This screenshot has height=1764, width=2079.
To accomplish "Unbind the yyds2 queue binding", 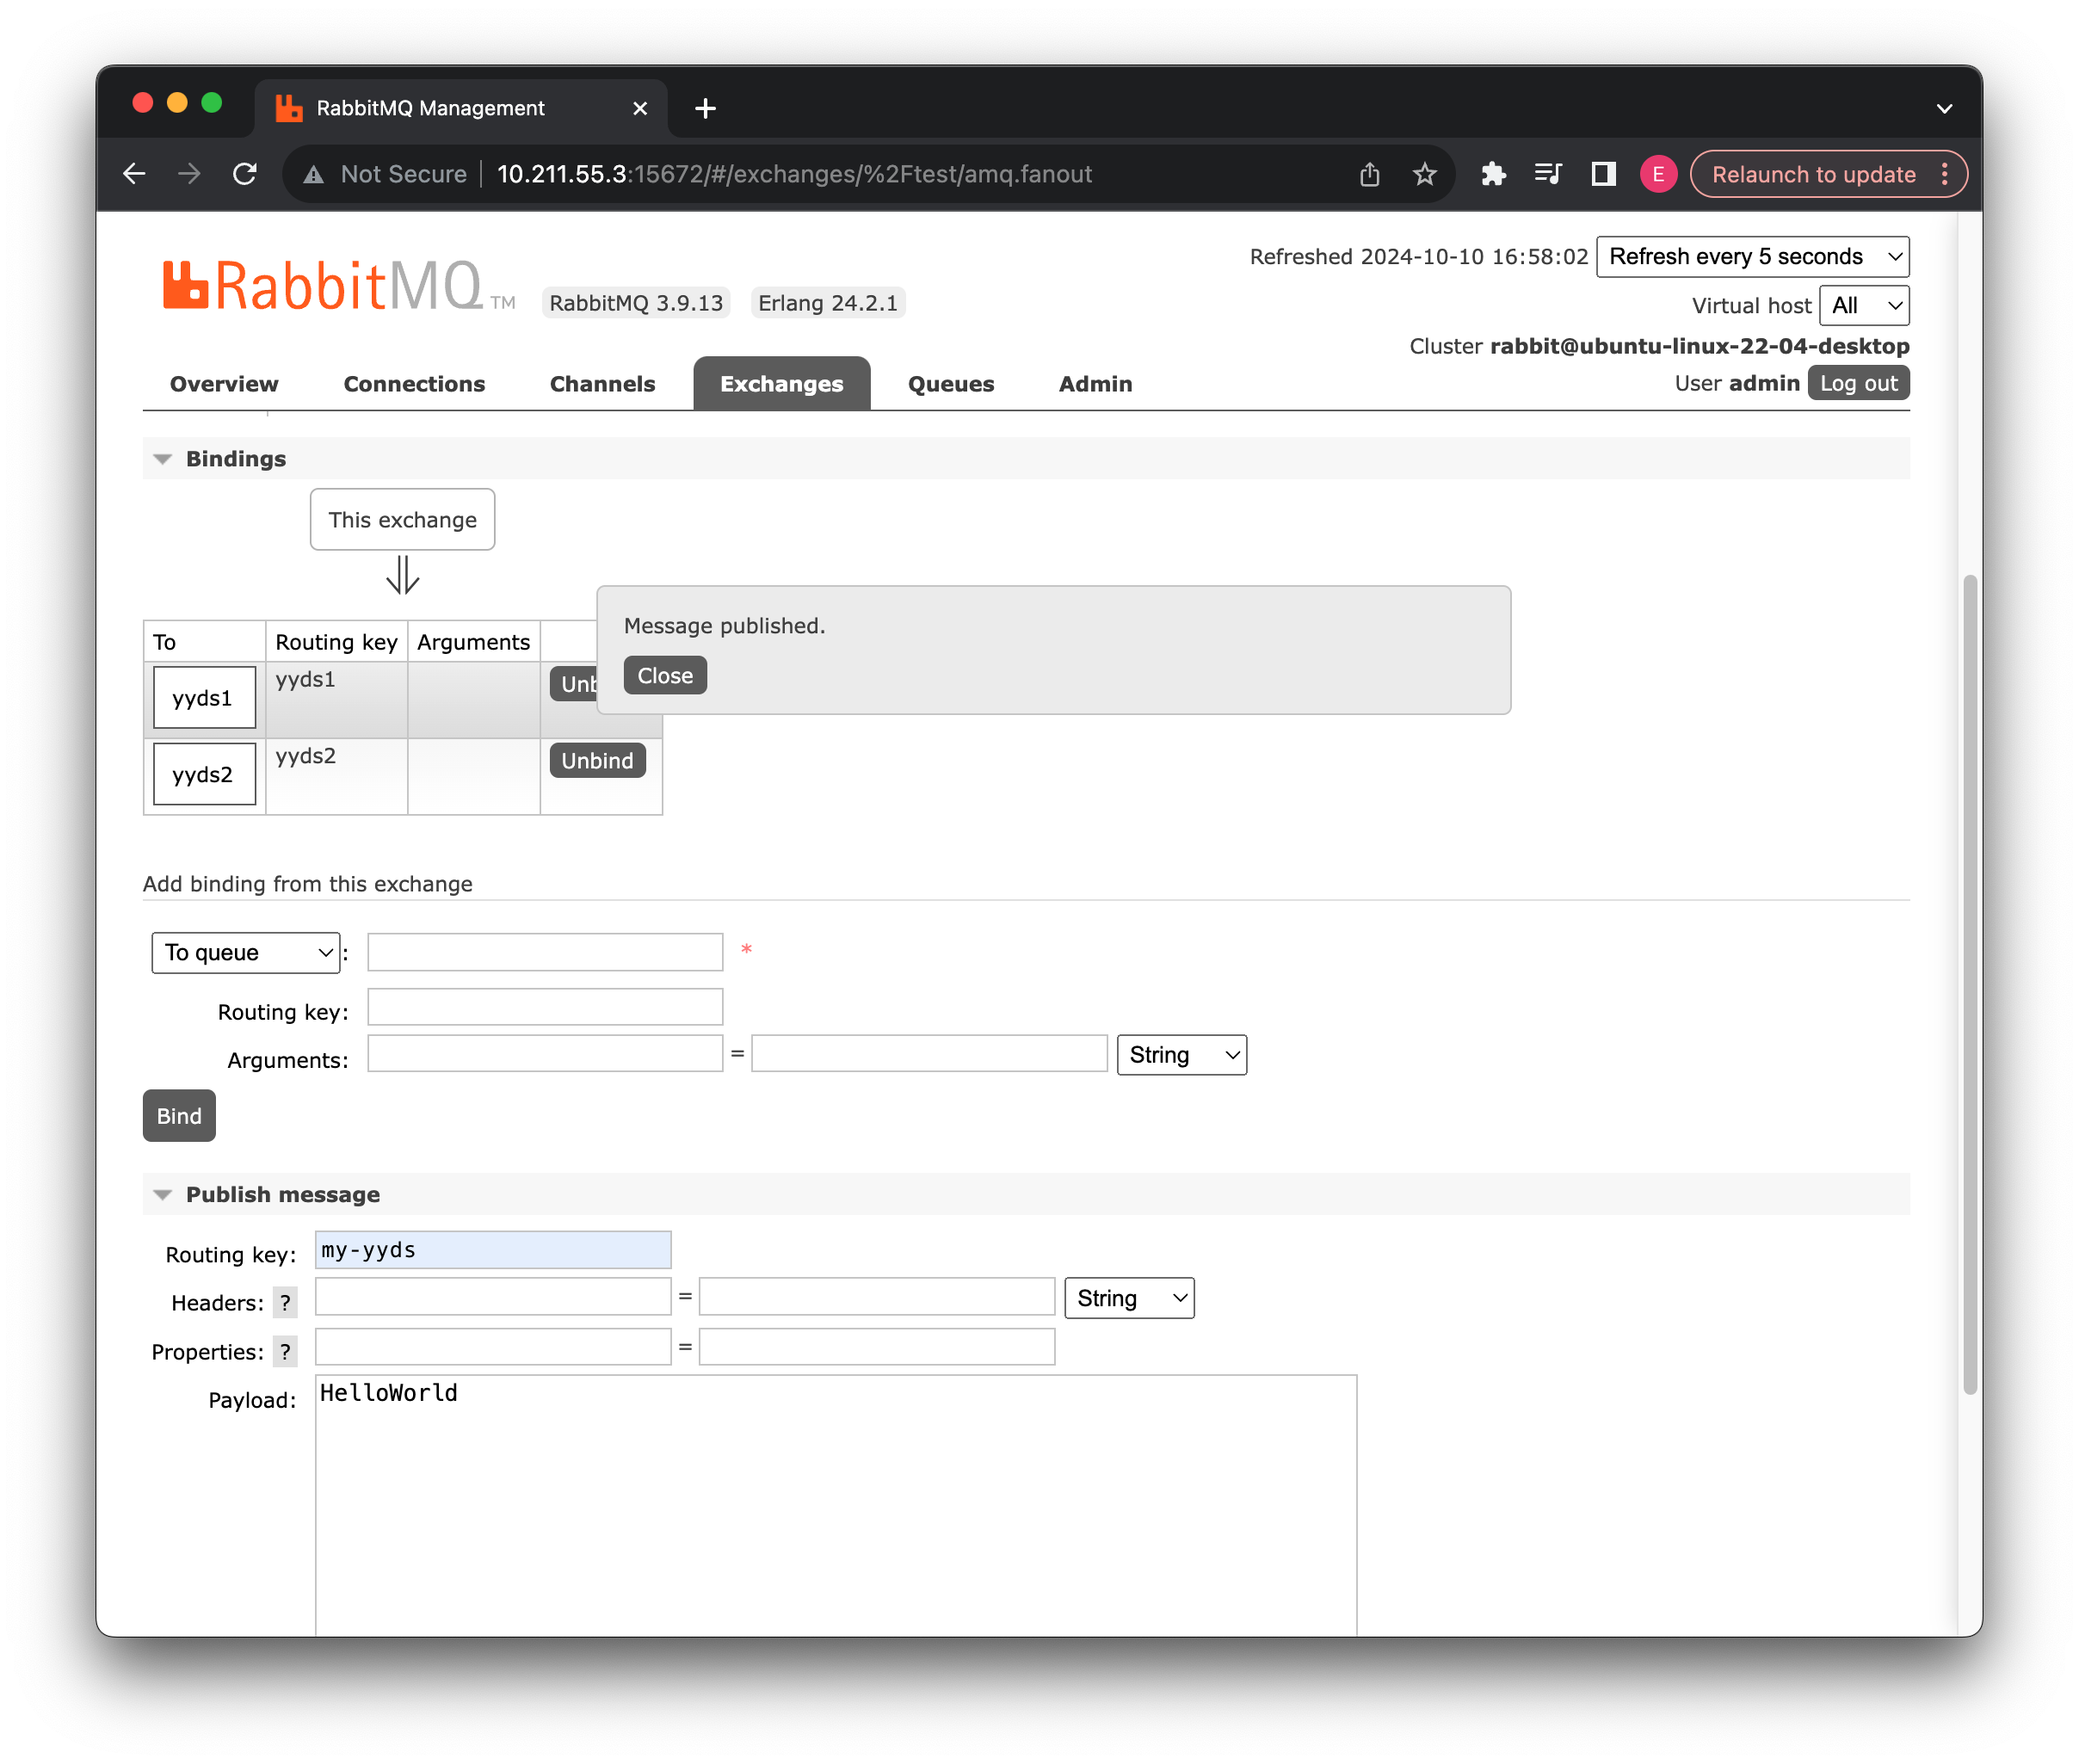I will point(597,761).
